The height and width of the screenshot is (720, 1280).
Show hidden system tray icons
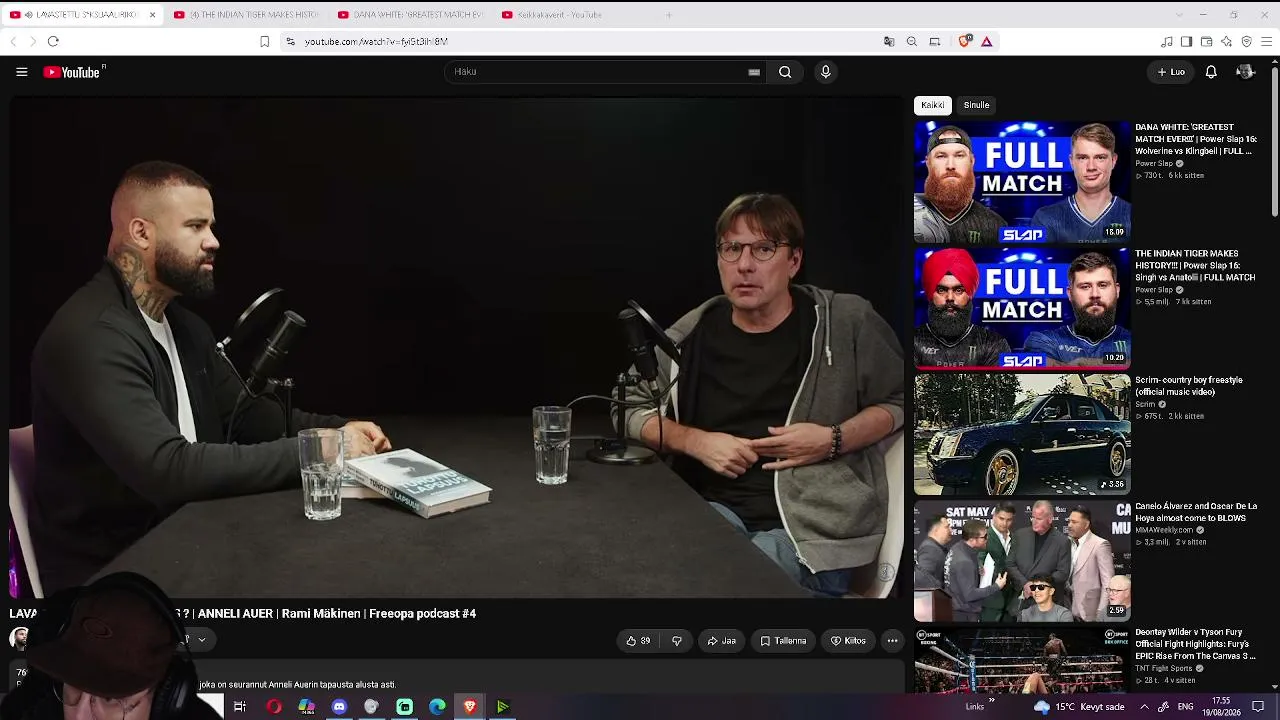[x=1144, y=707]
